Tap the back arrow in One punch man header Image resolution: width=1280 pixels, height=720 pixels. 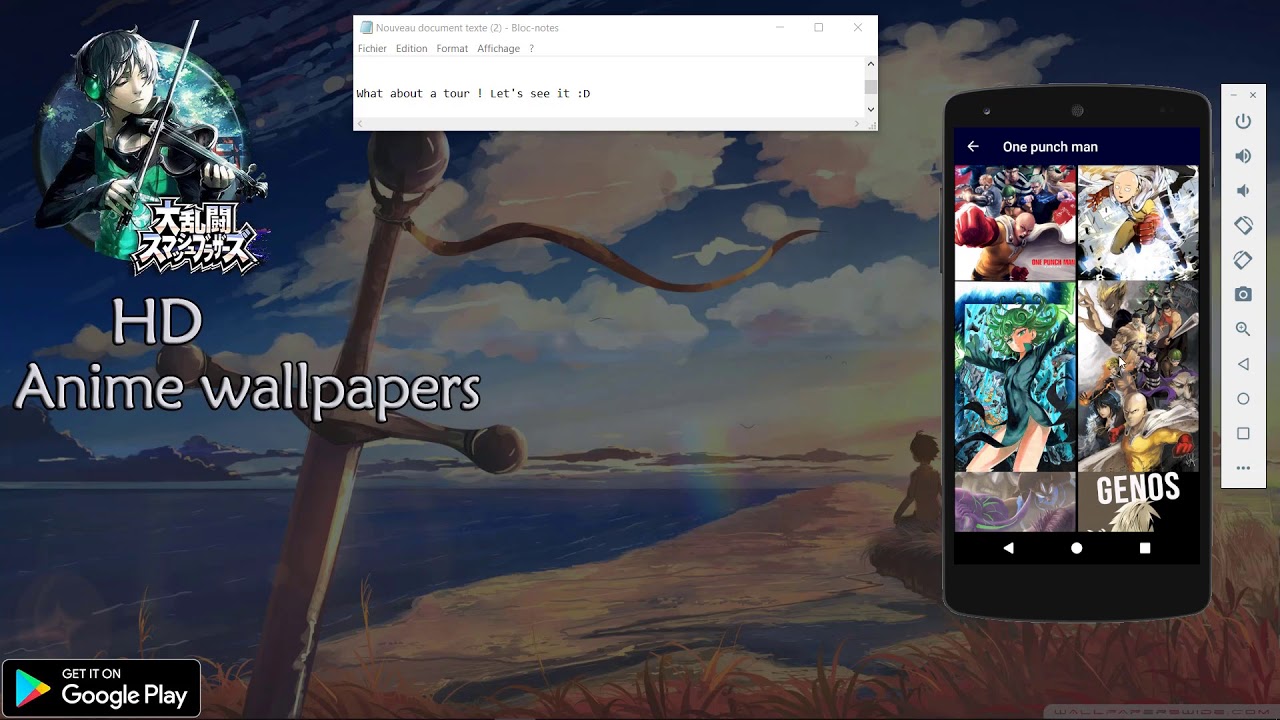click(973, 146)
